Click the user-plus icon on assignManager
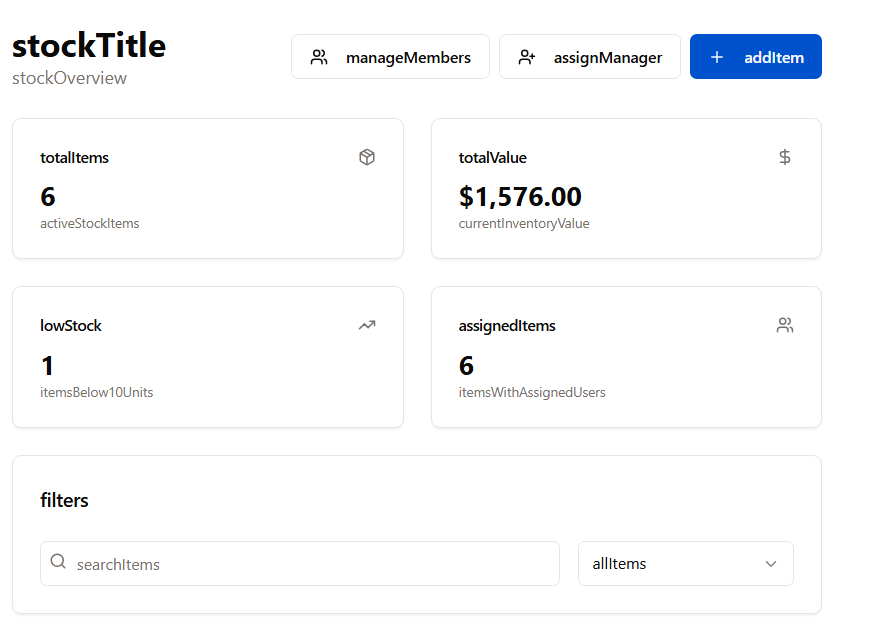 point(527,57)
